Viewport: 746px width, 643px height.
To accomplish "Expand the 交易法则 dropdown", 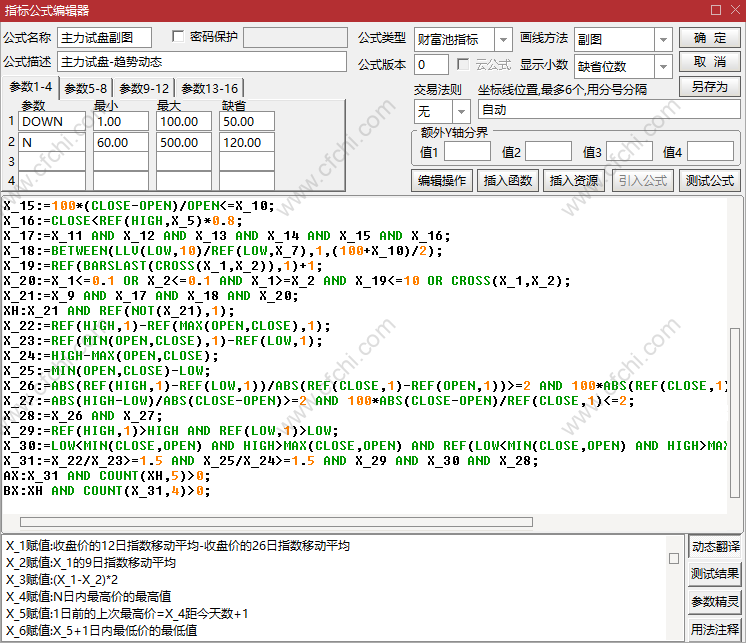I will tap(461, 110).
